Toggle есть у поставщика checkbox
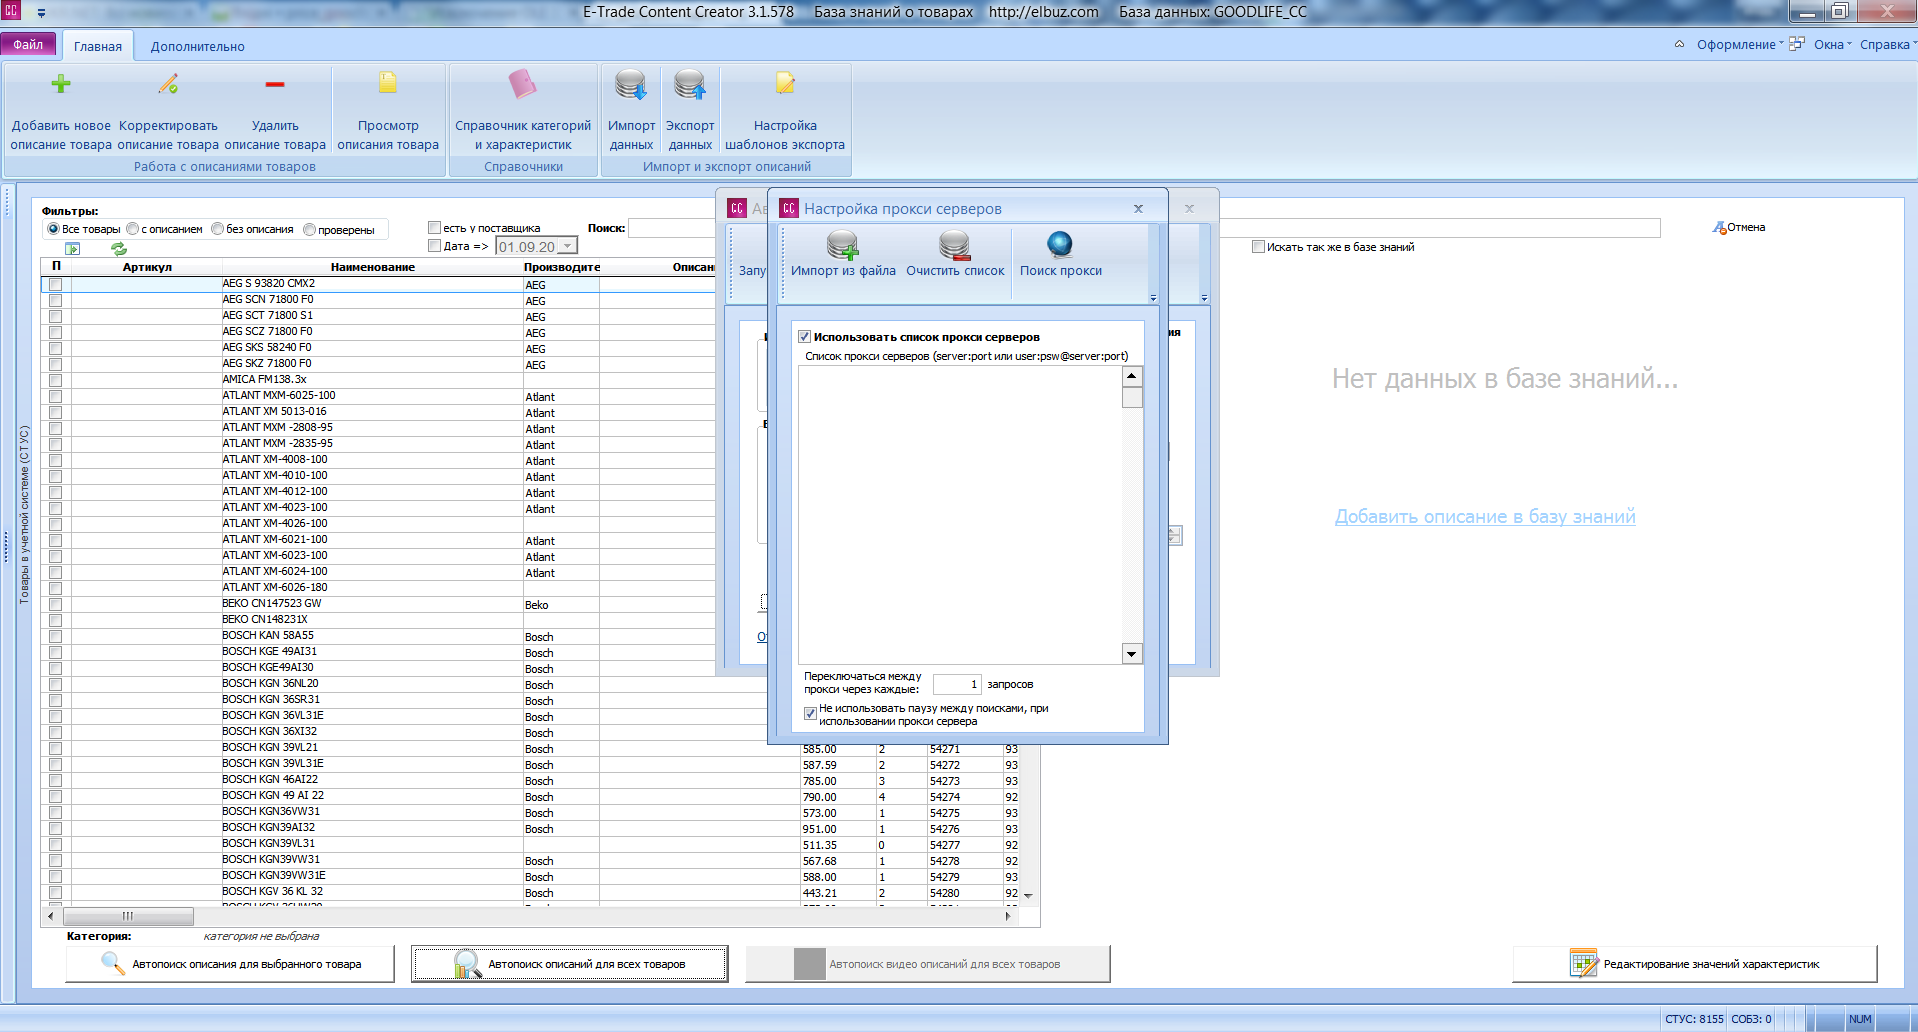This screenshot has width=1918, height=1032. pyautogui.click(x=435, y=228)
